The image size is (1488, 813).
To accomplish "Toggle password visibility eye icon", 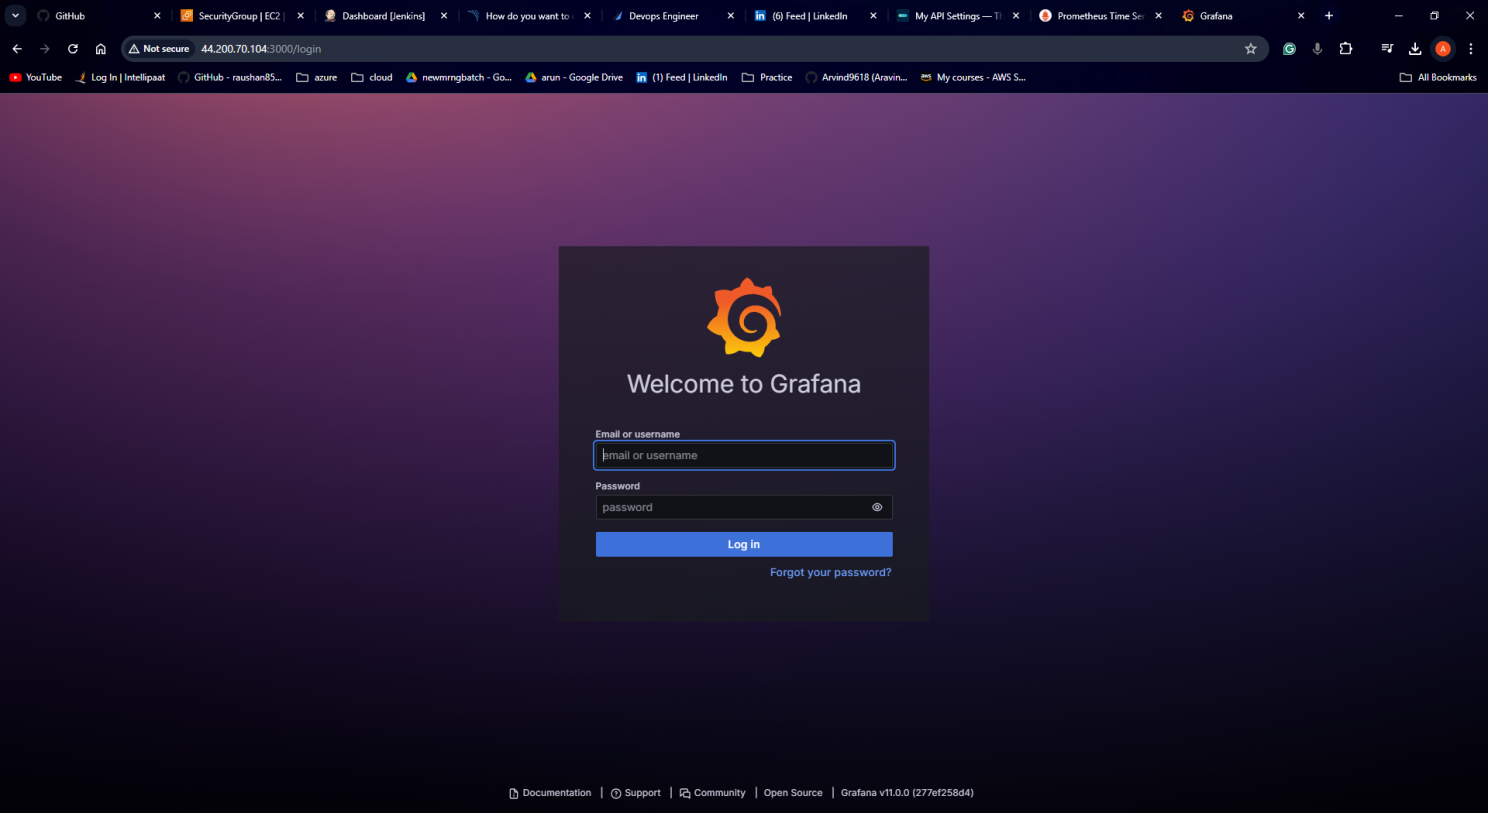I will (x=877, y=507).
